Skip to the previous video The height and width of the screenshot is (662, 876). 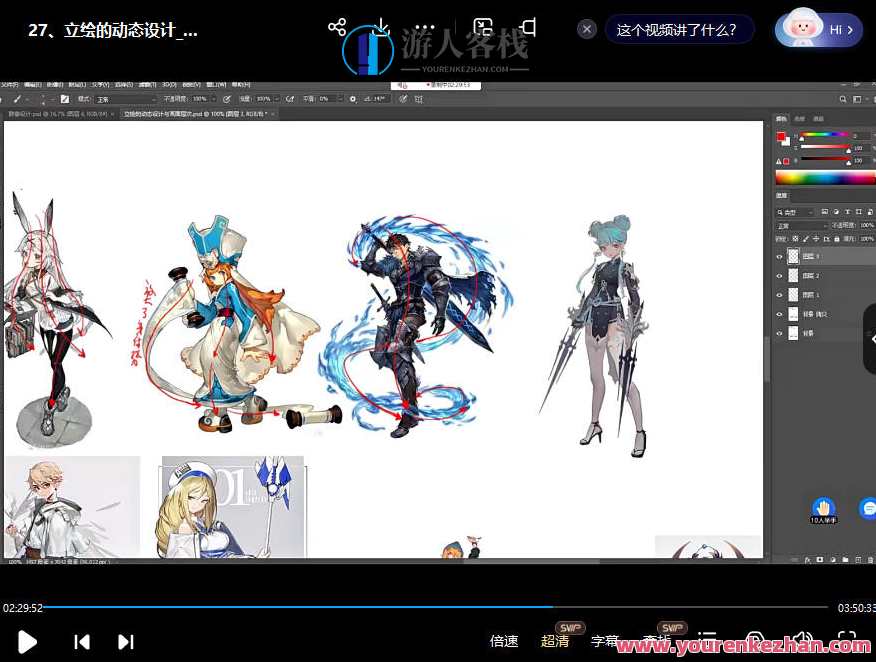click(83, 641)
